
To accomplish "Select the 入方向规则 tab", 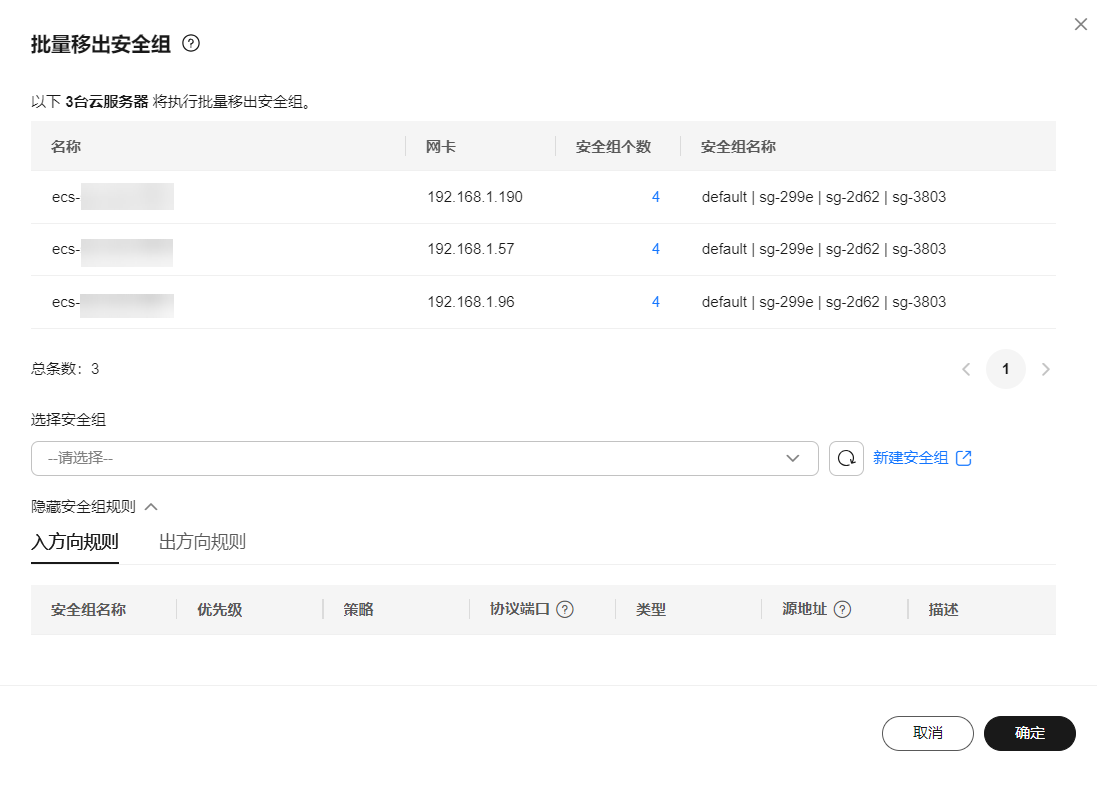I will [74, 542].
